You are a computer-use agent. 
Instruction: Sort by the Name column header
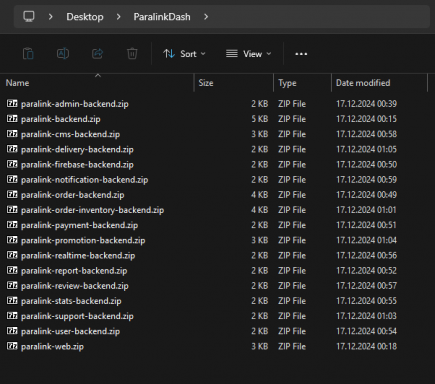(x=17, y=83)
